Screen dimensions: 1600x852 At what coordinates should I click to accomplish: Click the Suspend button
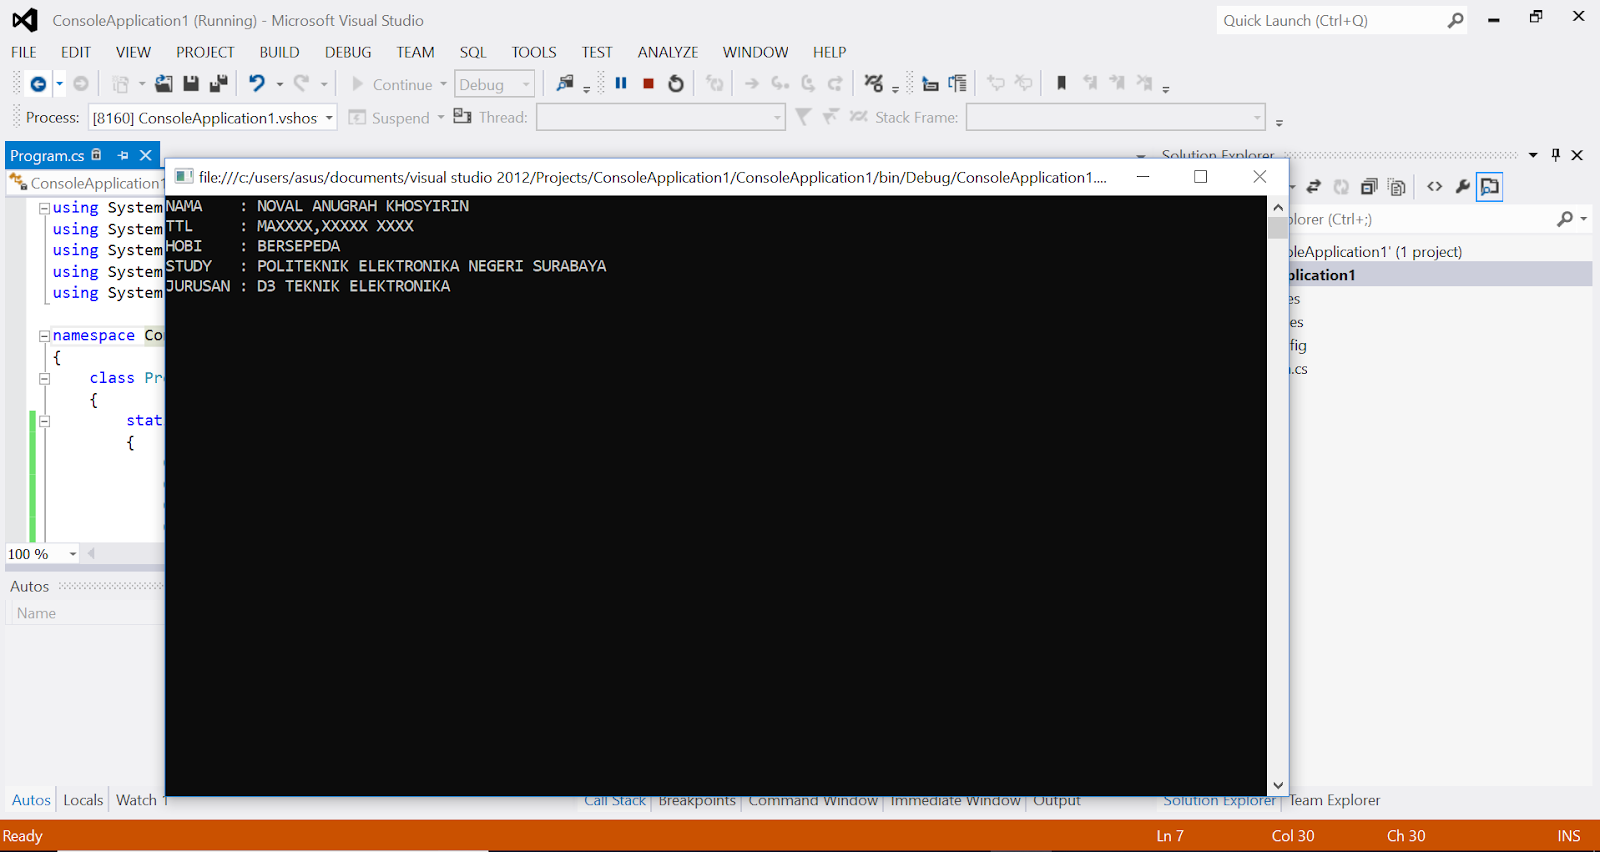(390, 118)
